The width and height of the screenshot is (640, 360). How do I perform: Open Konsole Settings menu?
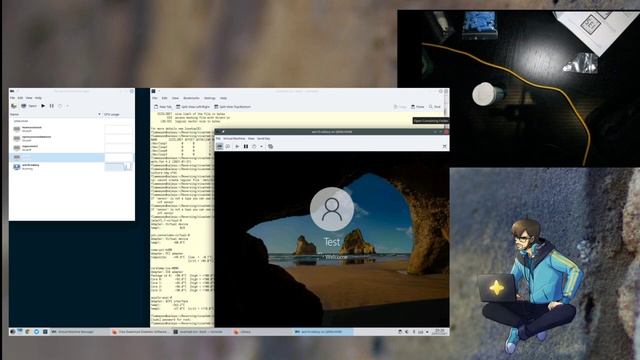pos(210,98)
